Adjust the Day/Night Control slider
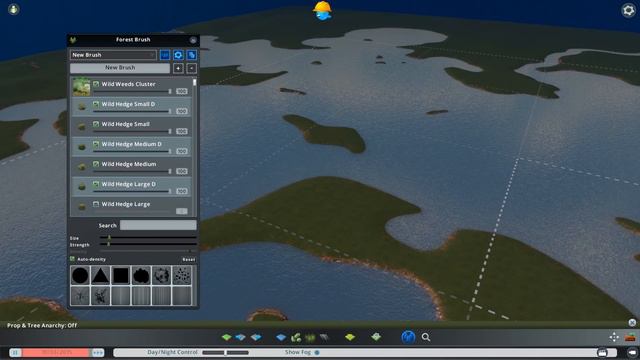This screenshot has width=640, height=360. (225, 352)
